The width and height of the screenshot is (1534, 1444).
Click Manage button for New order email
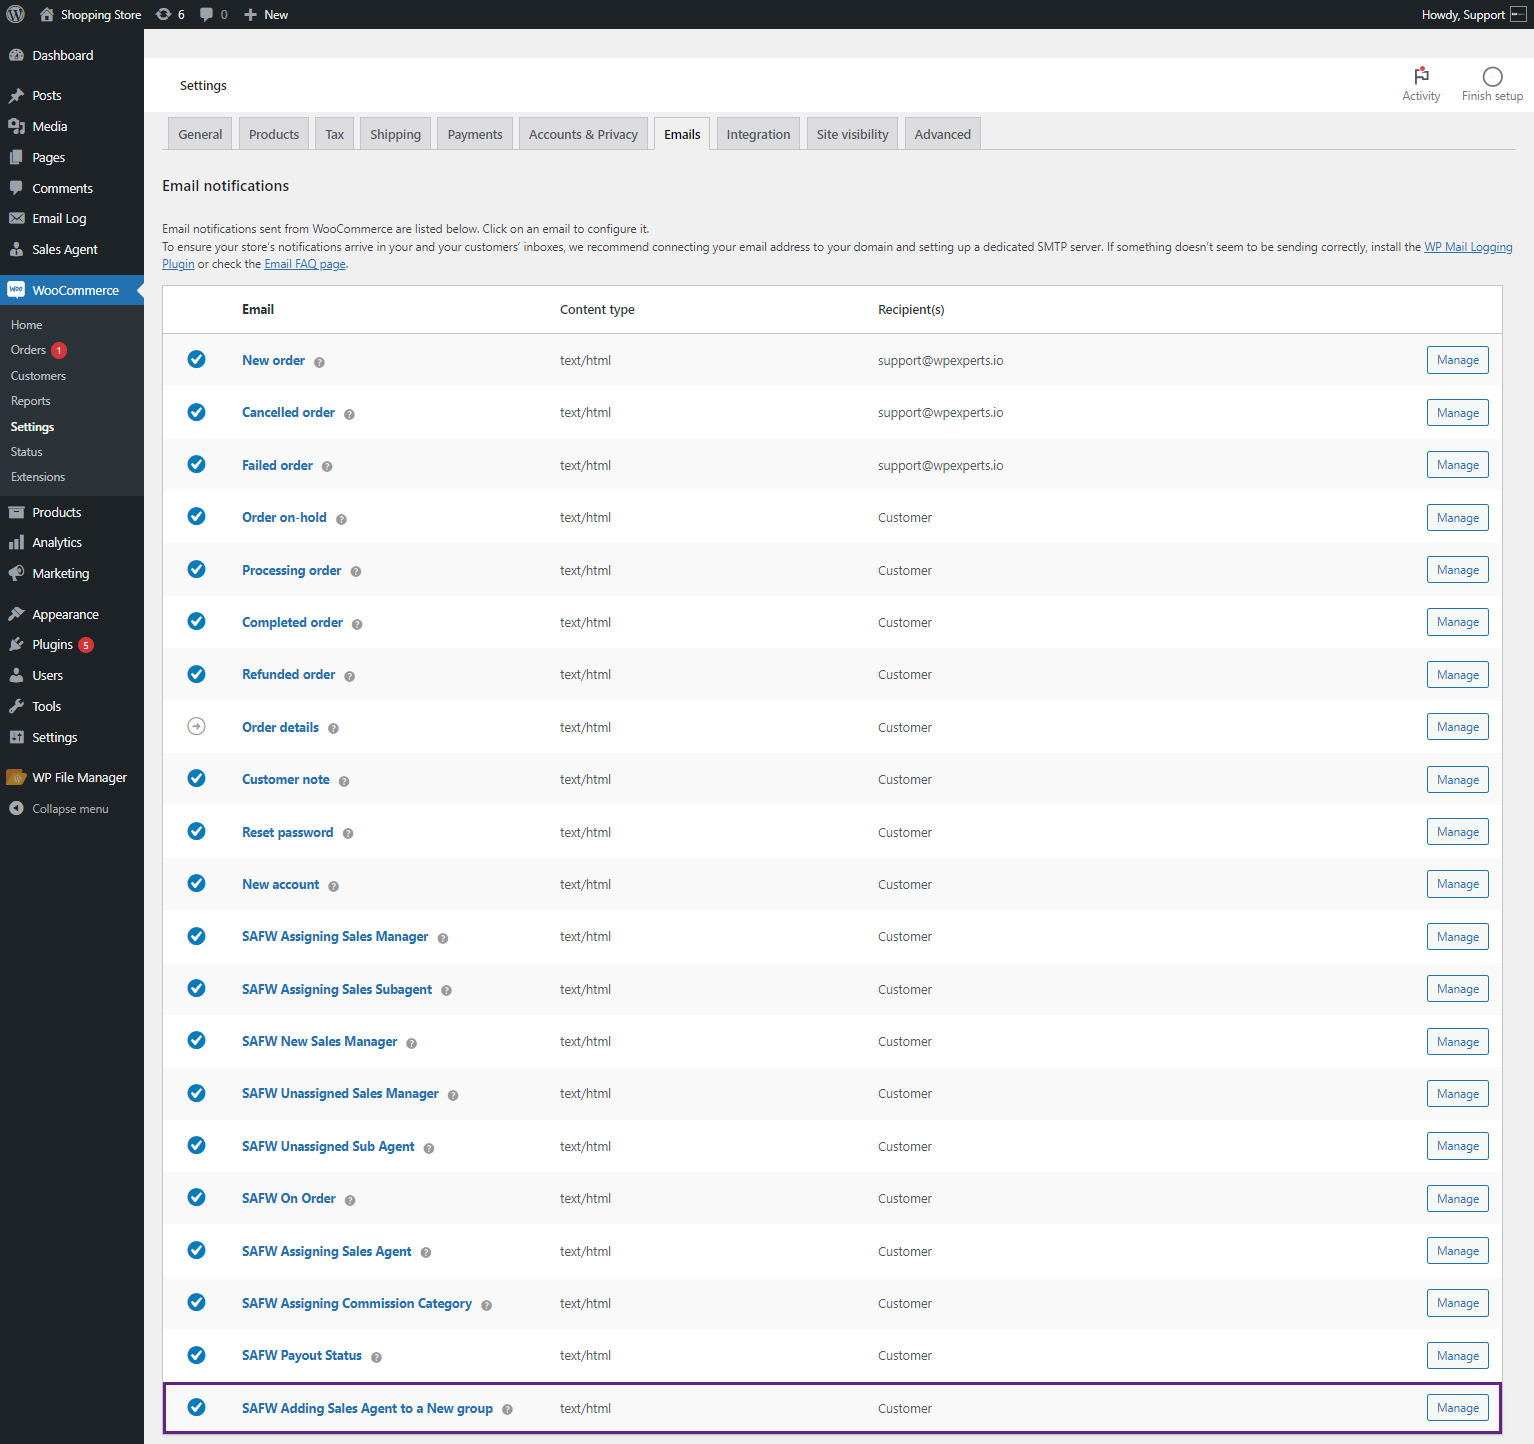(1457, 360)
